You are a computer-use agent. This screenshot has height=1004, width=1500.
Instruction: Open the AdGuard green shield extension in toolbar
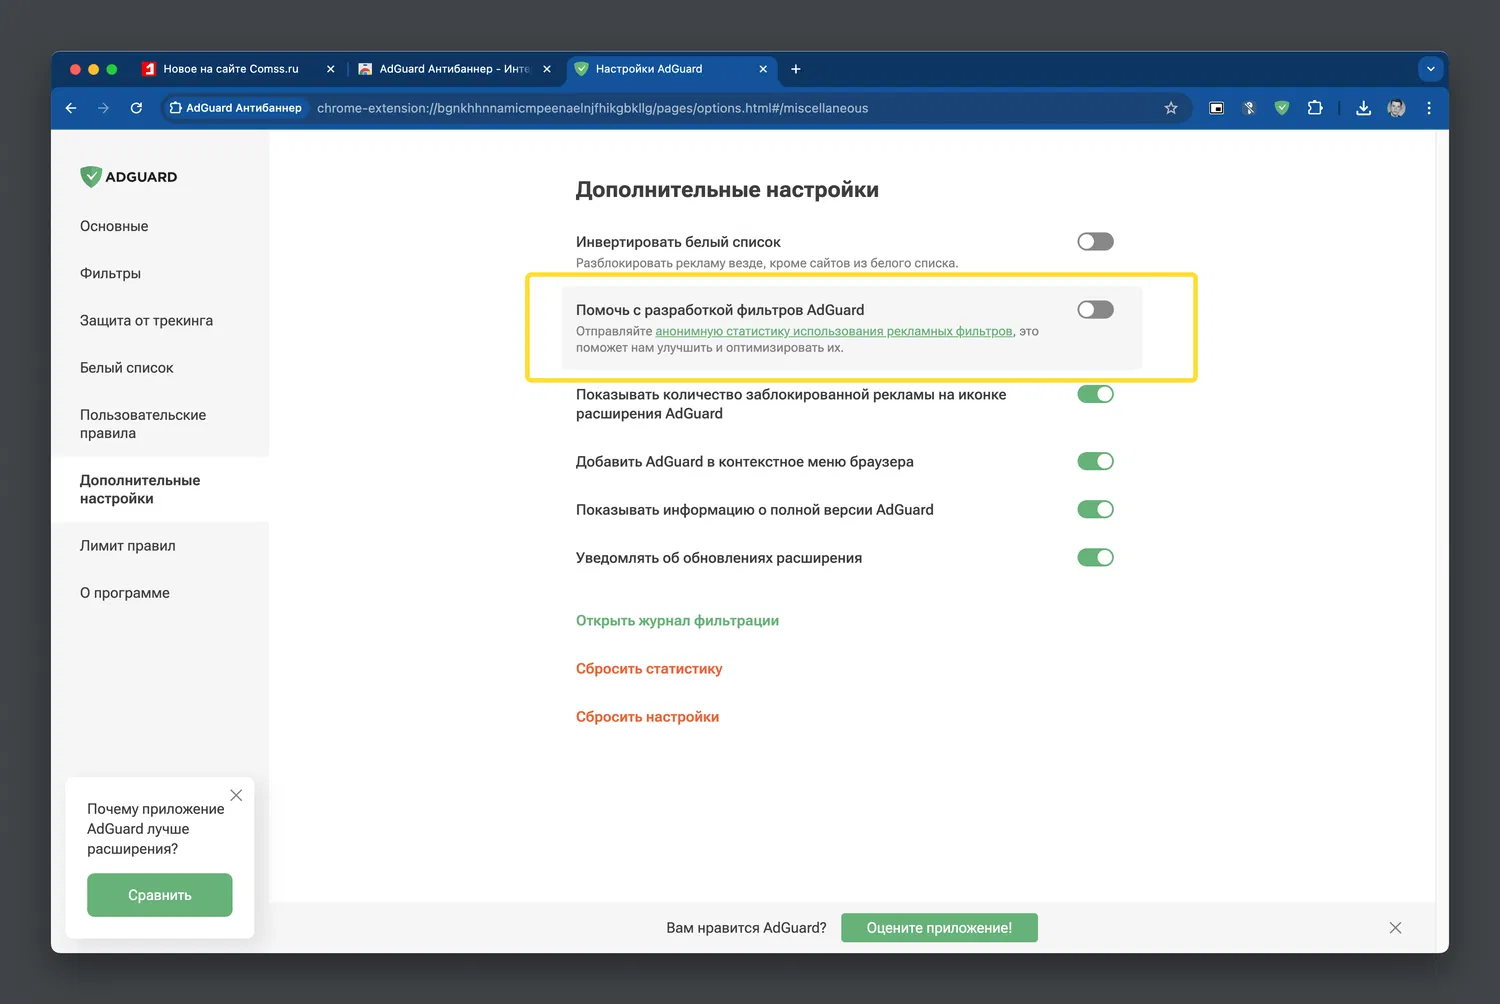1282,108
